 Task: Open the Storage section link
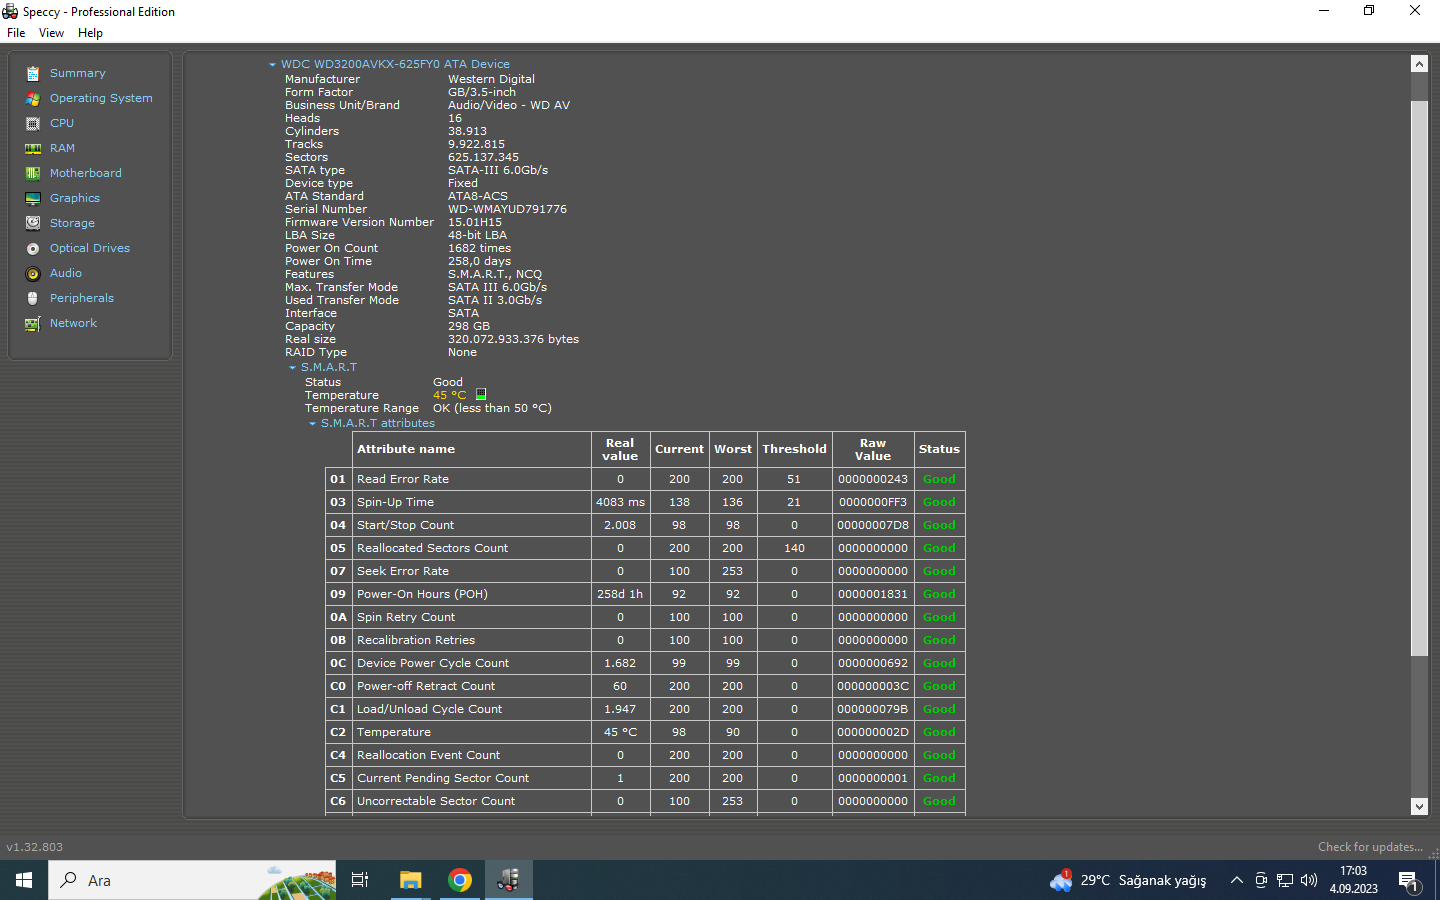click(x=72, y=223)
